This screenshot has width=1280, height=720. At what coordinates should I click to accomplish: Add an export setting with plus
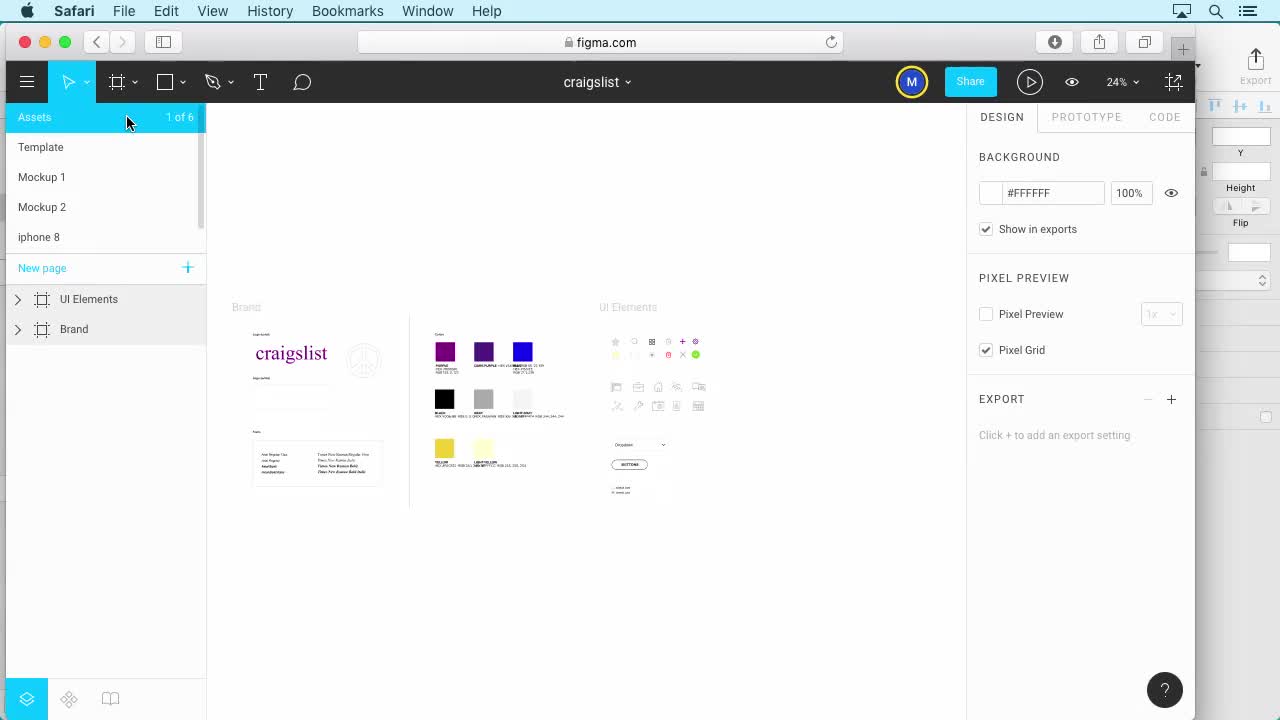[1171, 399]
